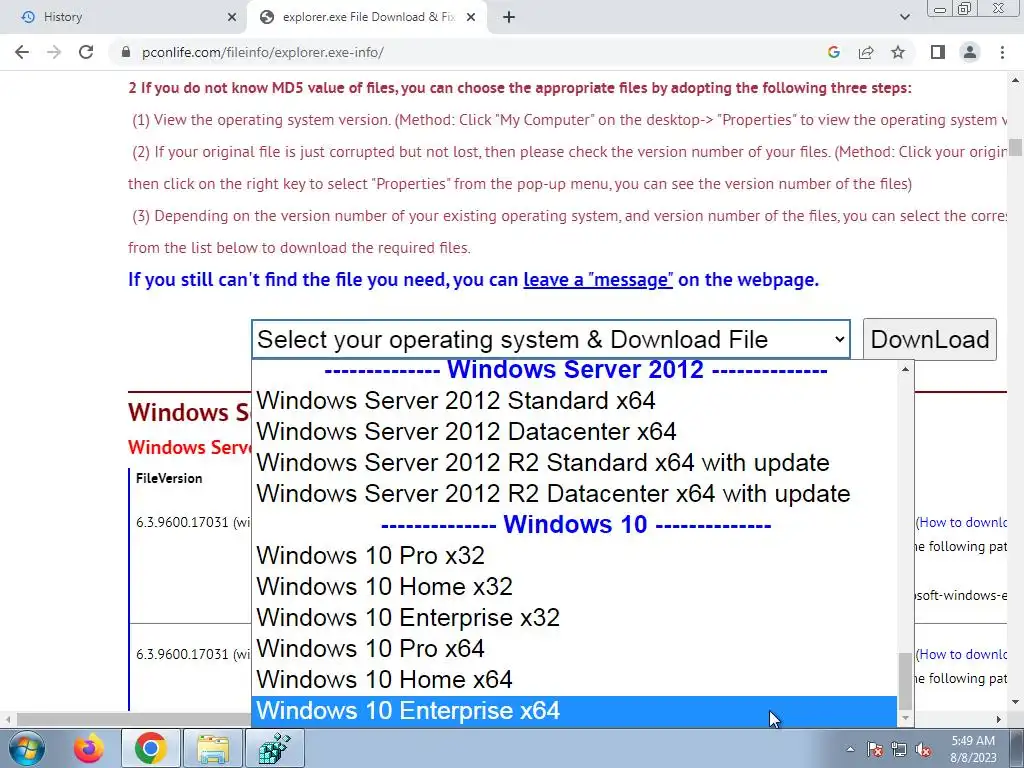Screen dimensions: 1024x768
Task: Click the page horizontal scrollbar right arrow
Action: (x=999, y=719)
